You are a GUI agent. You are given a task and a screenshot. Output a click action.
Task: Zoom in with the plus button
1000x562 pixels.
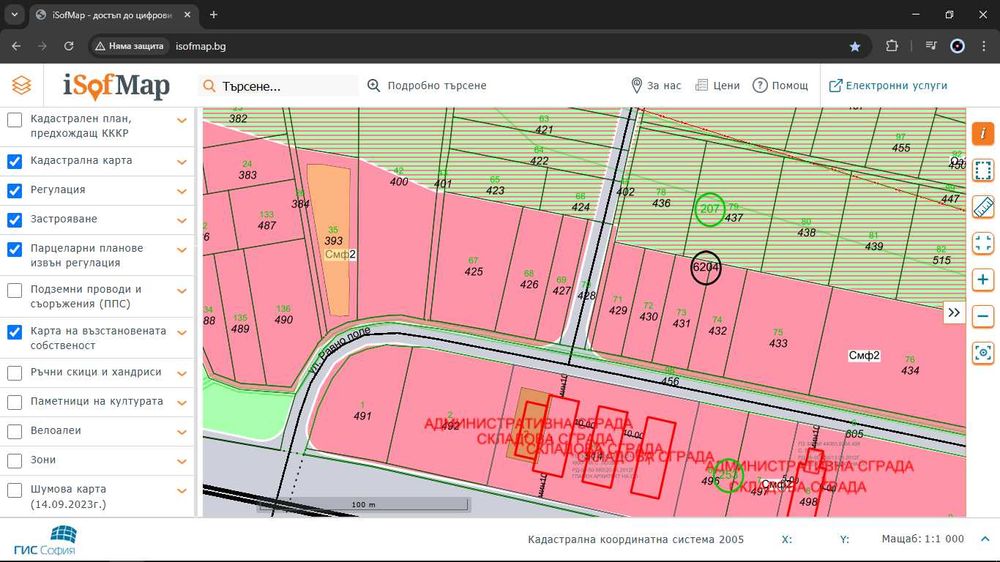[x=983, y=279]
